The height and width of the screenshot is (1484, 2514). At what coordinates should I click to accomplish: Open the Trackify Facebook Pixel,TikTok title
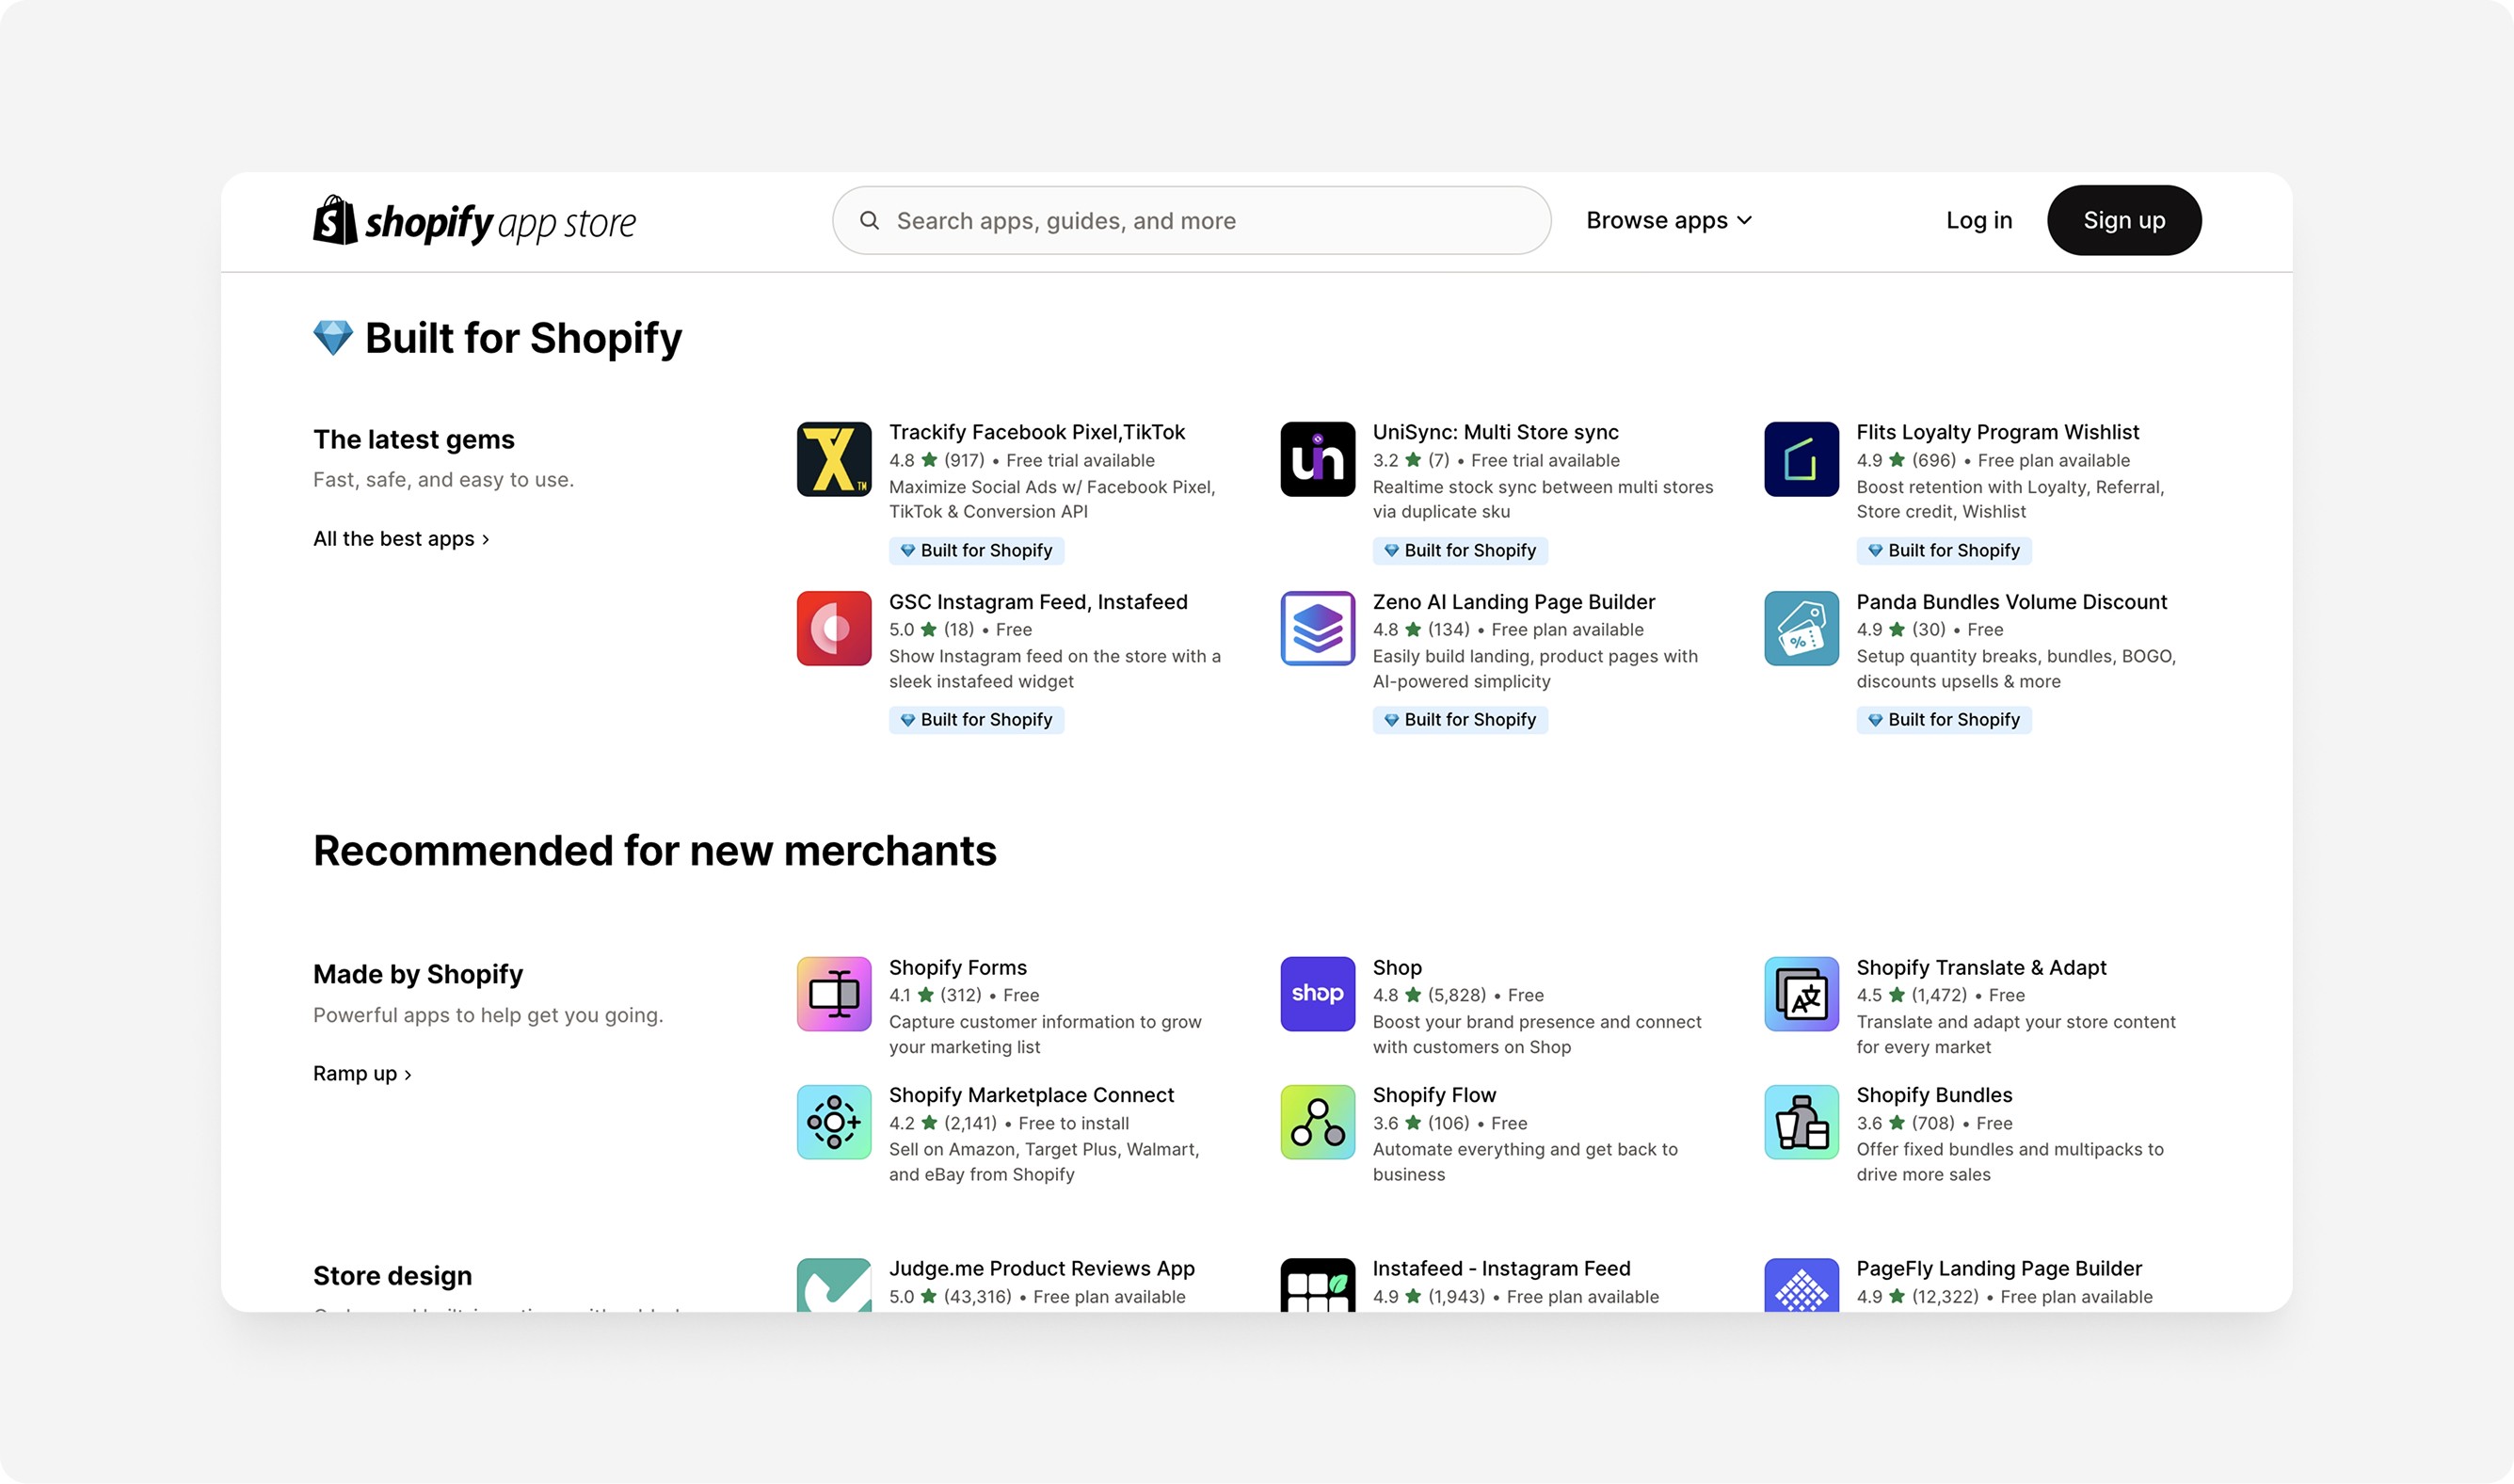1036,432
